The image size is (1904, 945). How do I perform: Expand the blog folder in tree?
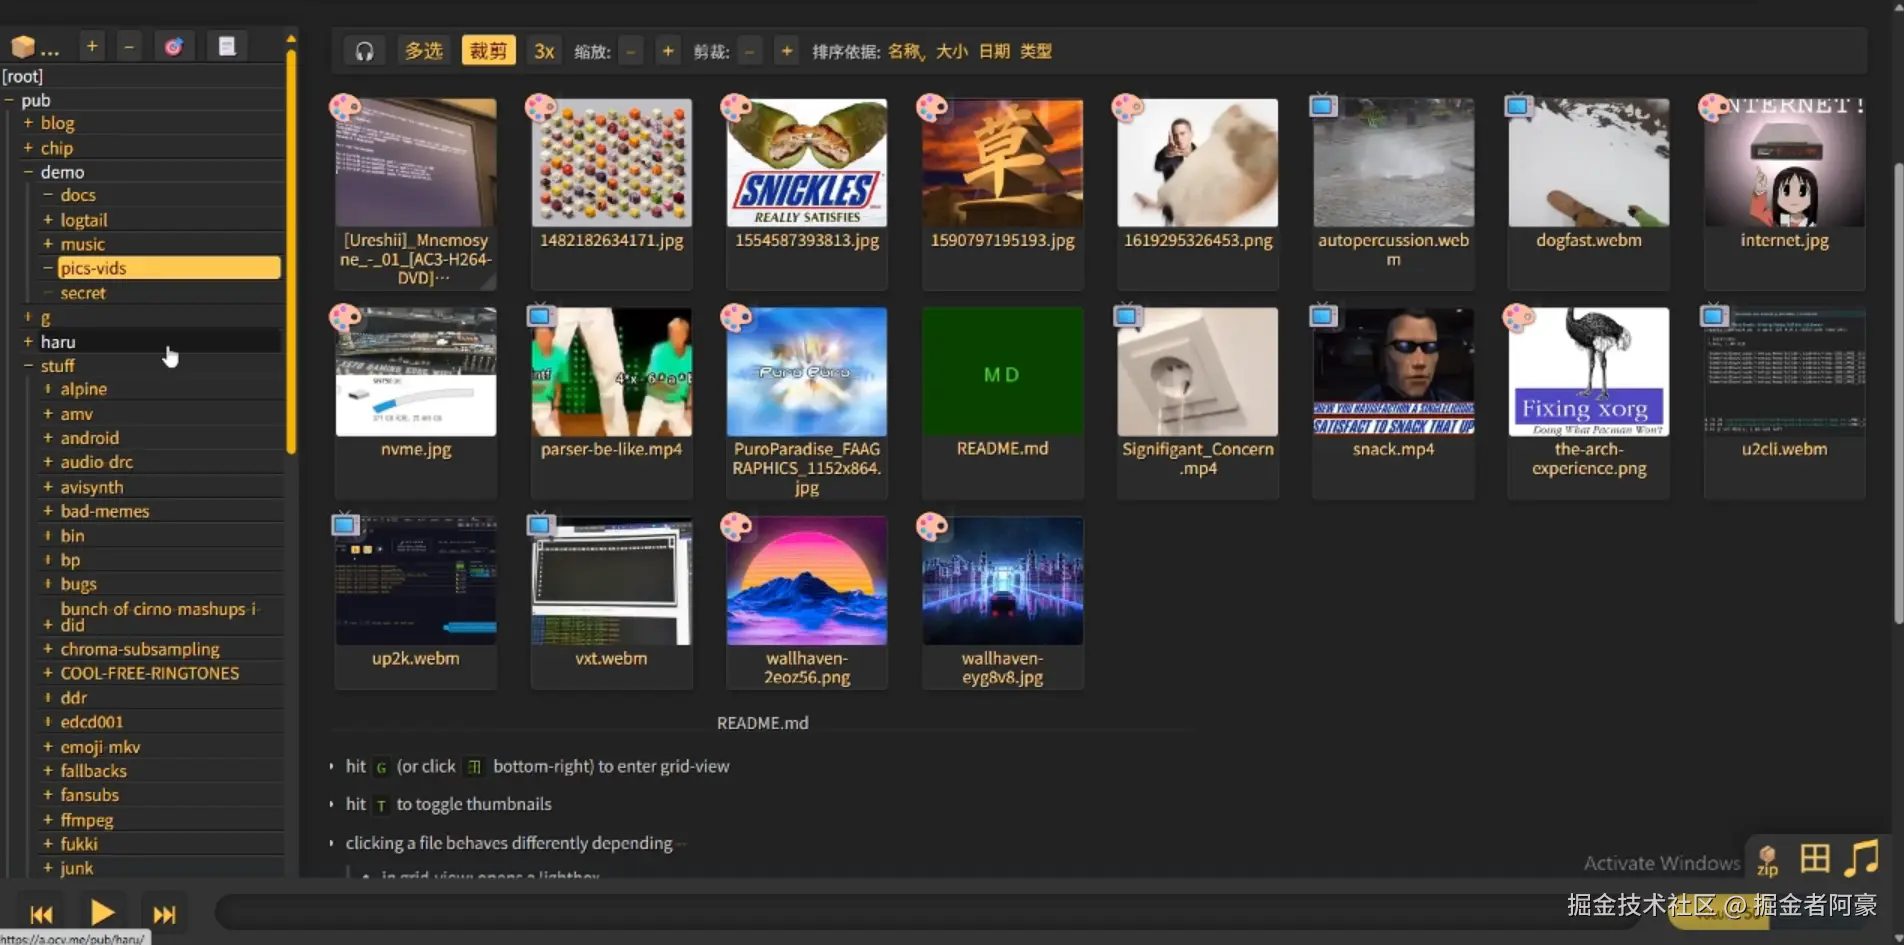tap(28, 123)
